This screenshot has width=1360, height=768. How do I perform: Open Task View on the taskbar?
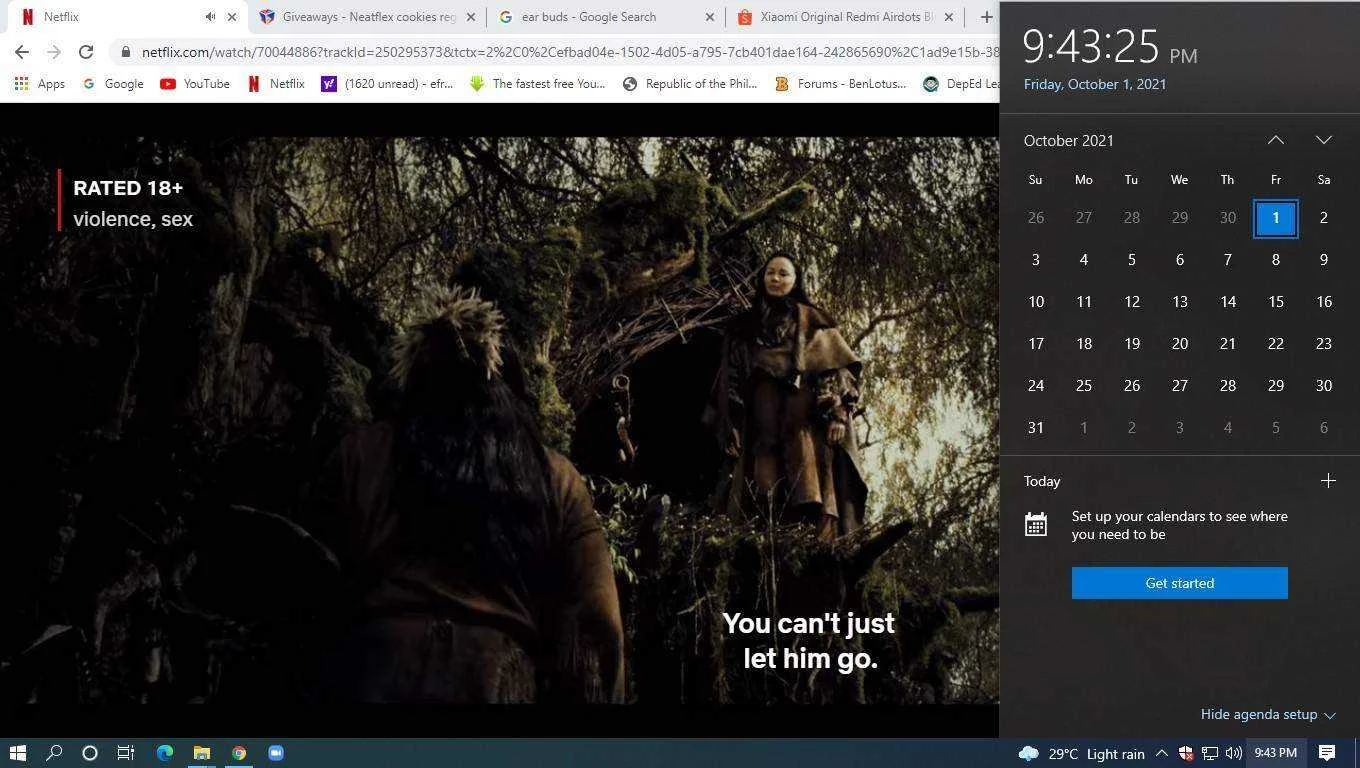126,753
